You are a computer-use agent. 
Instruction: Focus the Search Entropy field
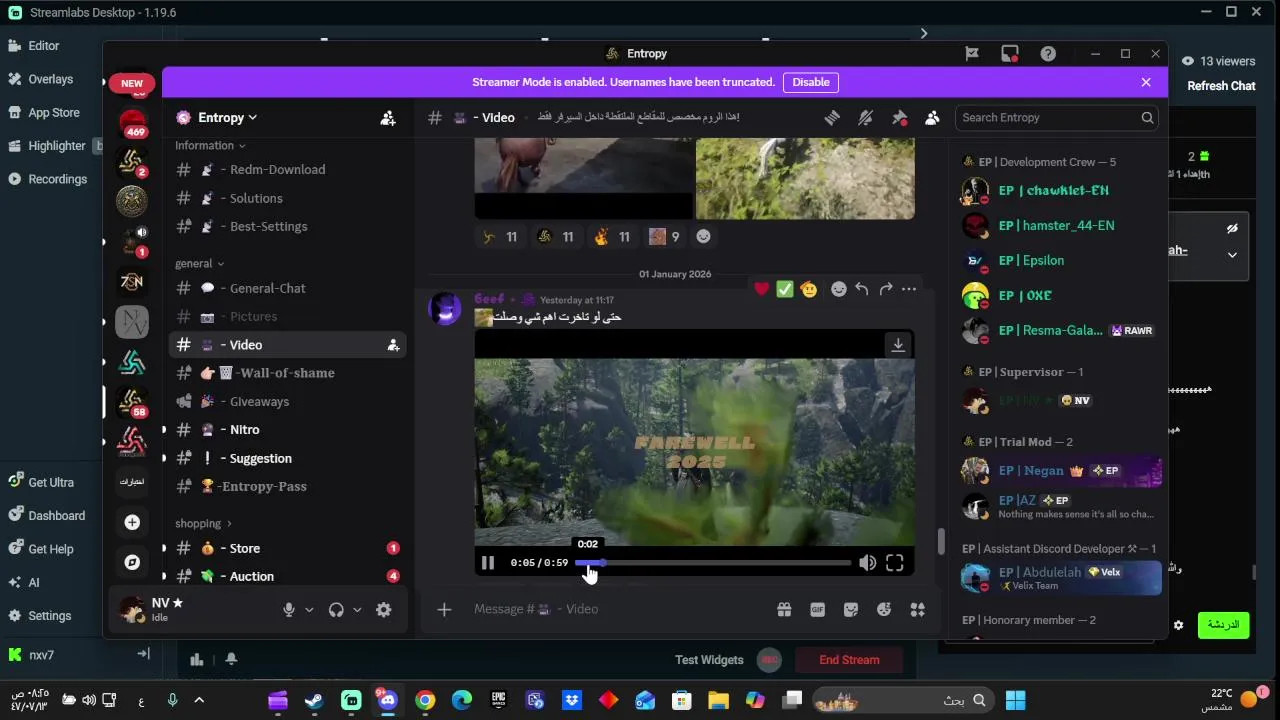(x=1057, y=118)
